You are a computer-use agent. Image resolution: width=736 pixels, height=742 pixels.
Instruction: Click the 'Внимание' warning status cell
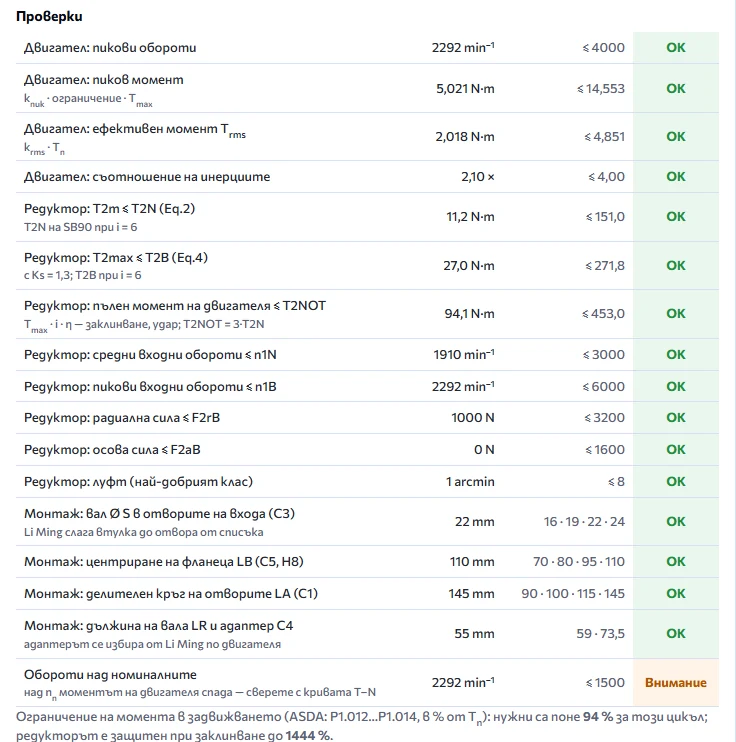pyautogui.click(x=675, y=682)
